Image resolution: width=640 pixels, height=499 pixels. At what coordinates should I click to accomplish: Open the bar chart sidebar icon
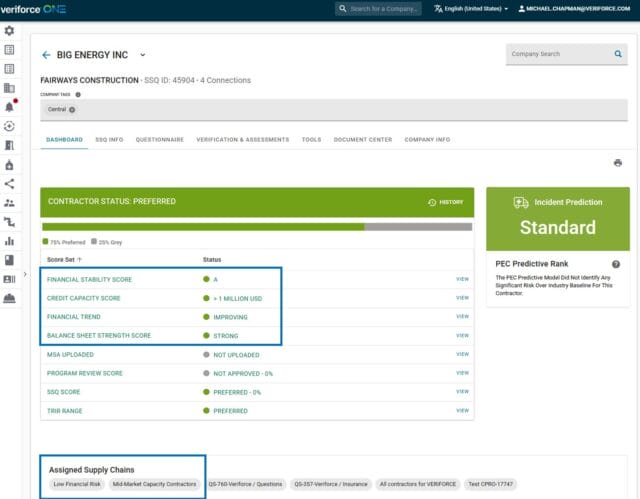tap(9, 241)
